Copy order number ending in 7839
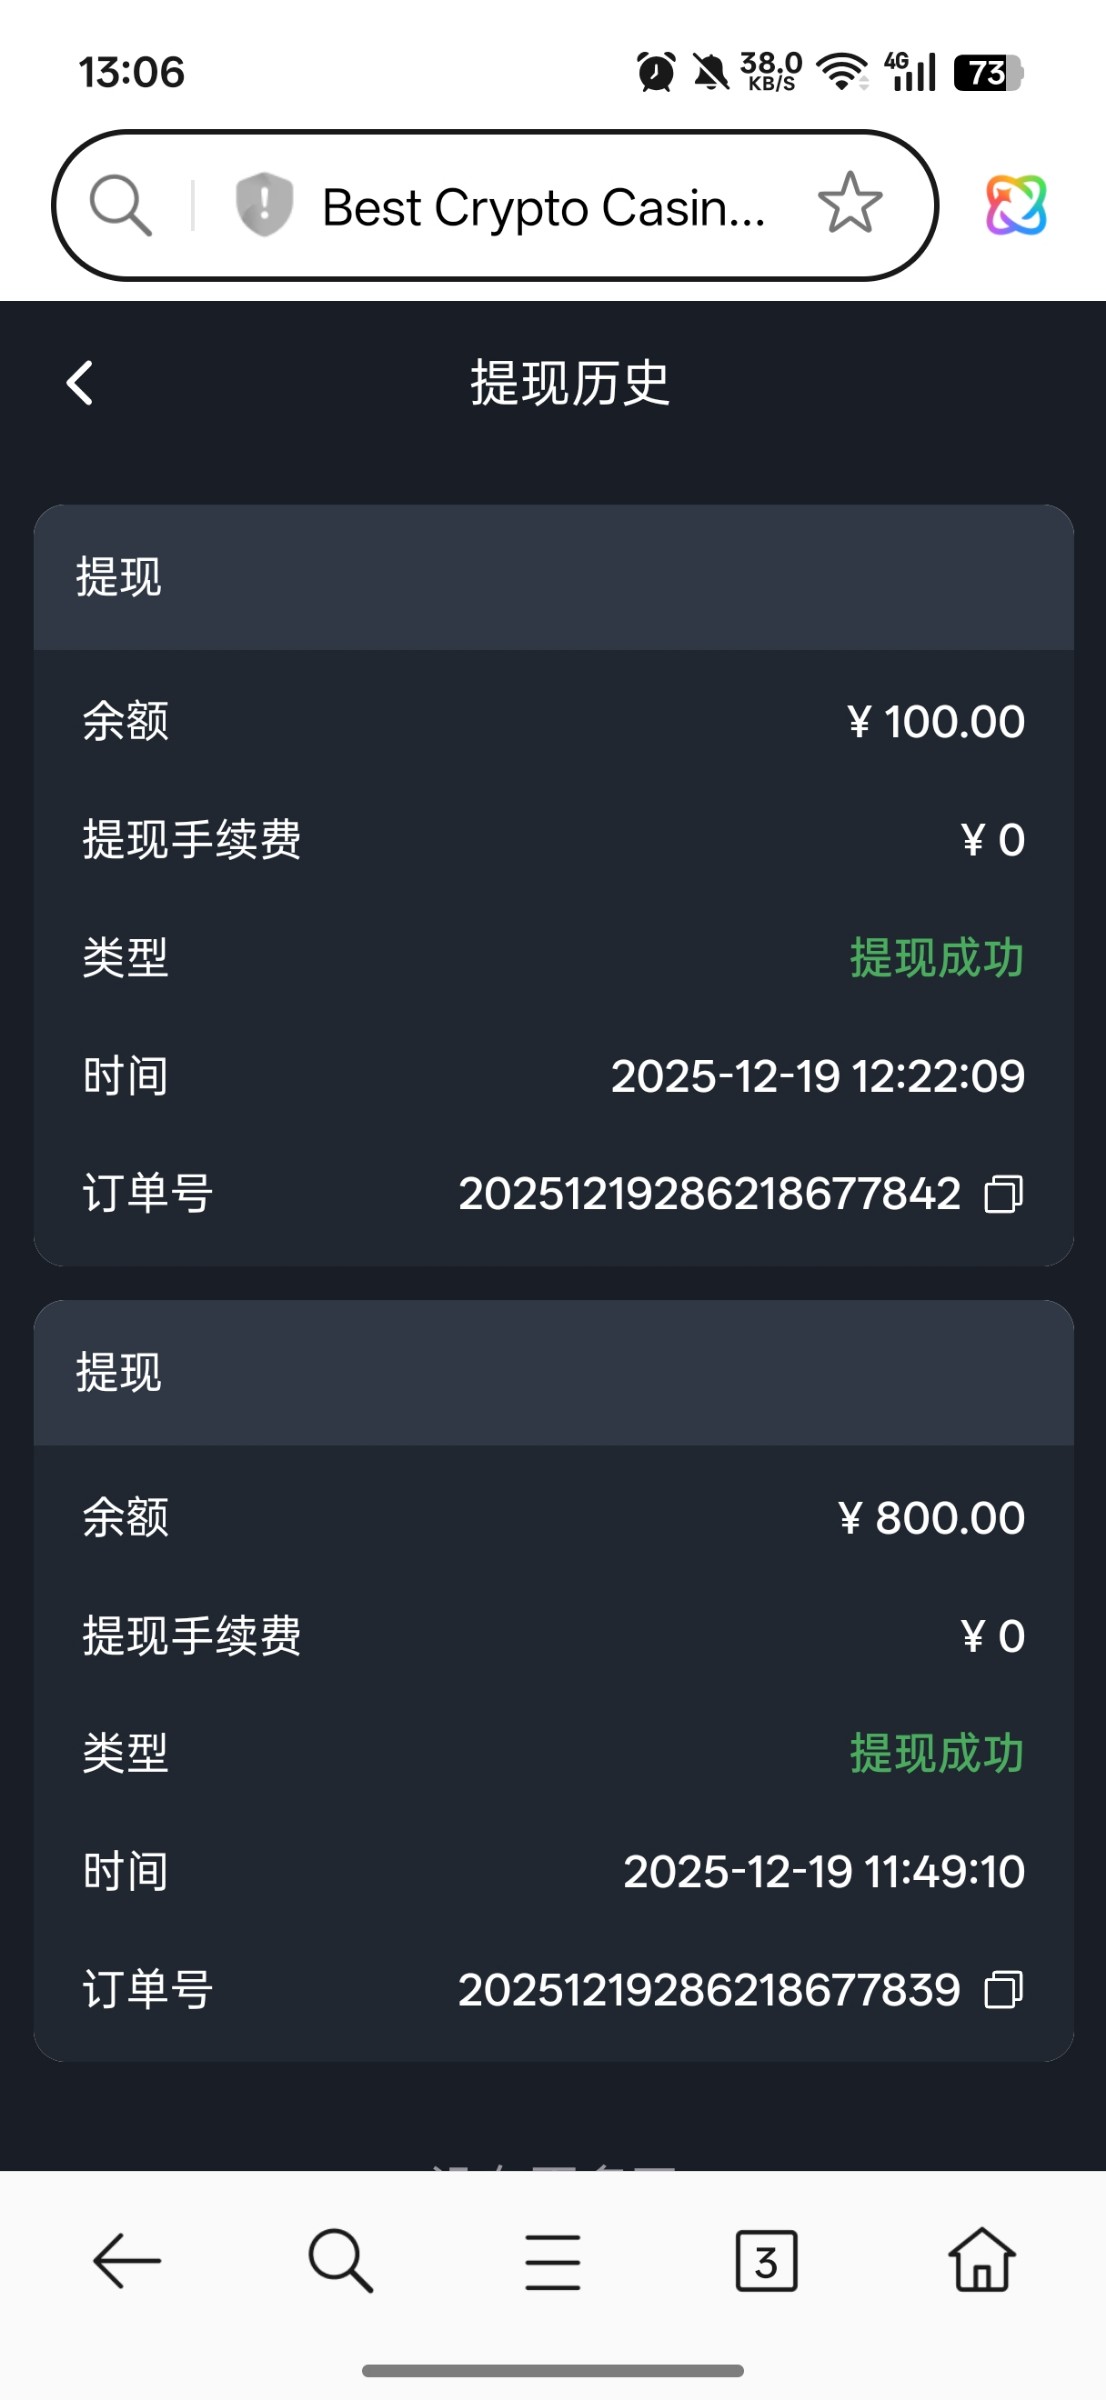1106x2400 pixels. pyautogui.click(x=1003, y=1990)
